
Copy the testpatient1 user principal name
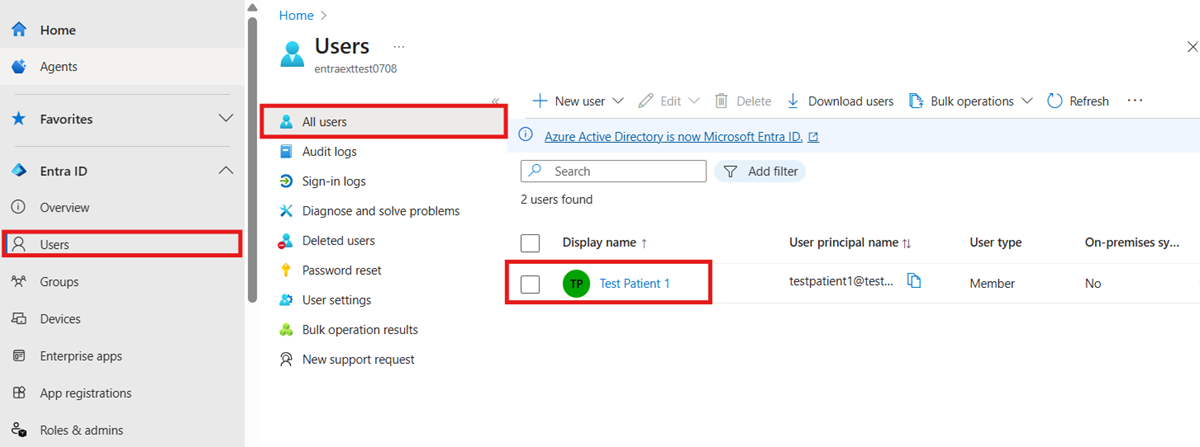coord(914,281)
